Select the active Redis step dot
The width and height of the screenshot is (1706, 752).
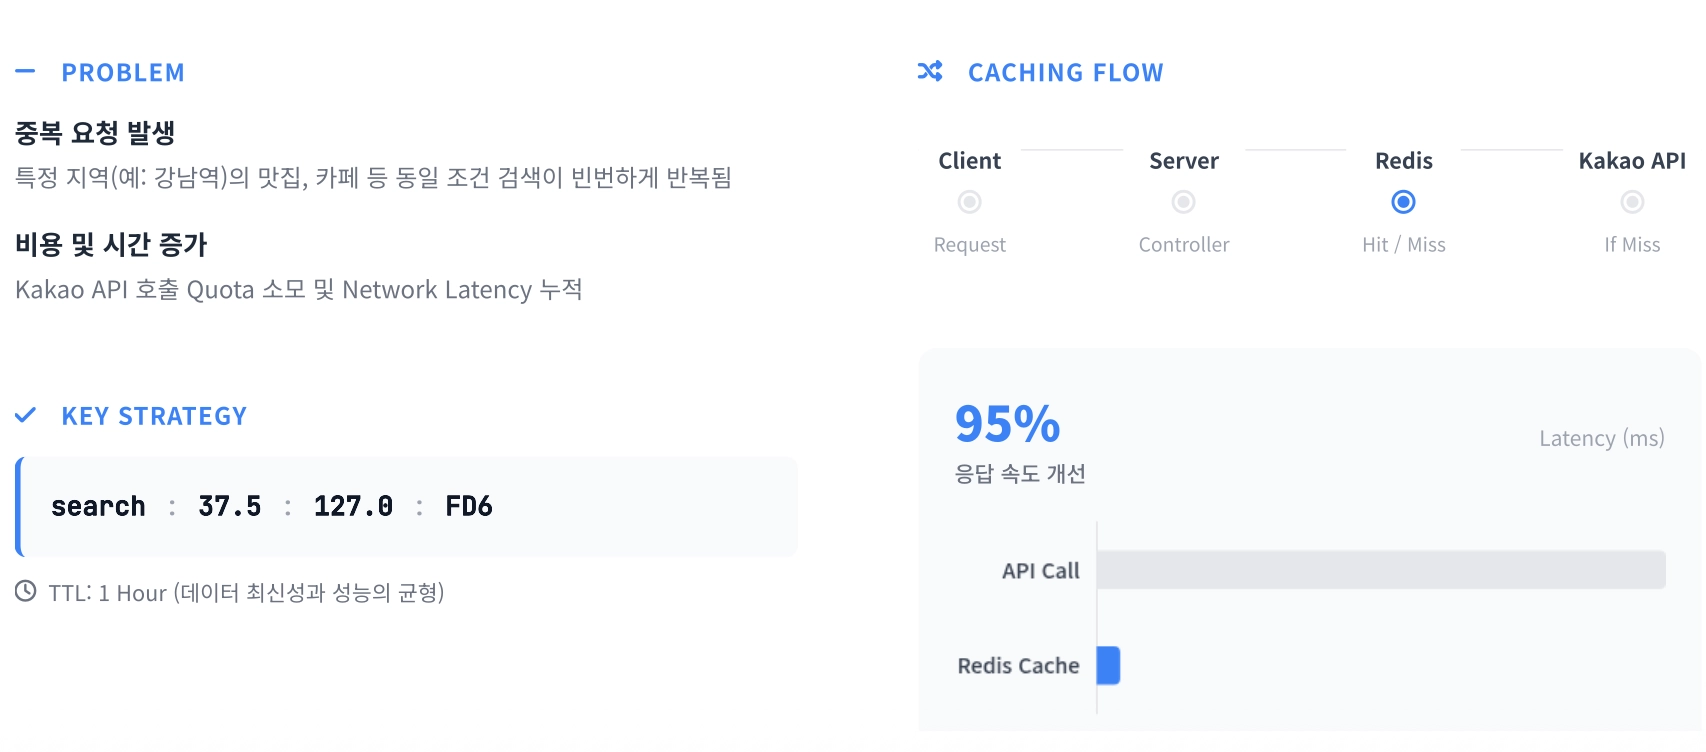[1403, 202]
